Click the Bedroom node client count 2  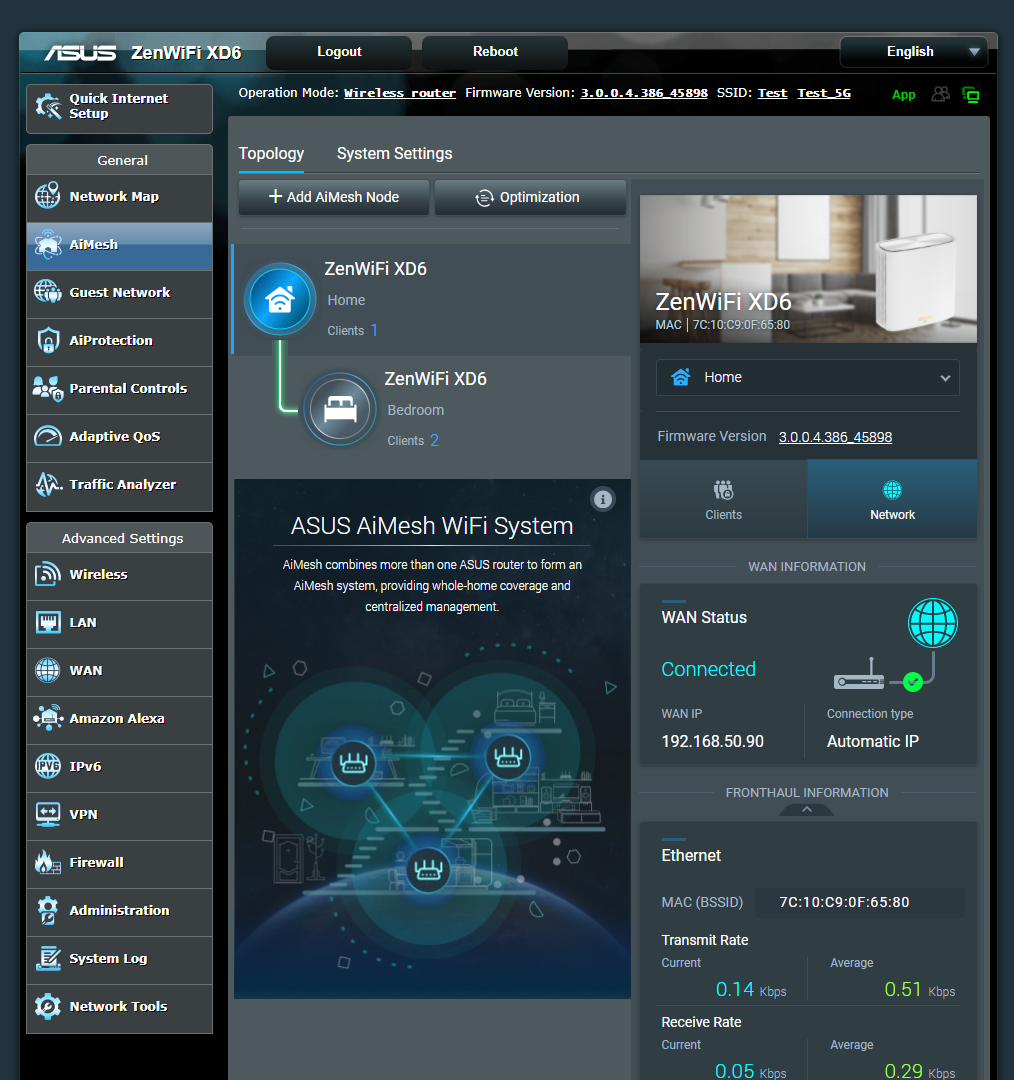[435, 440]
